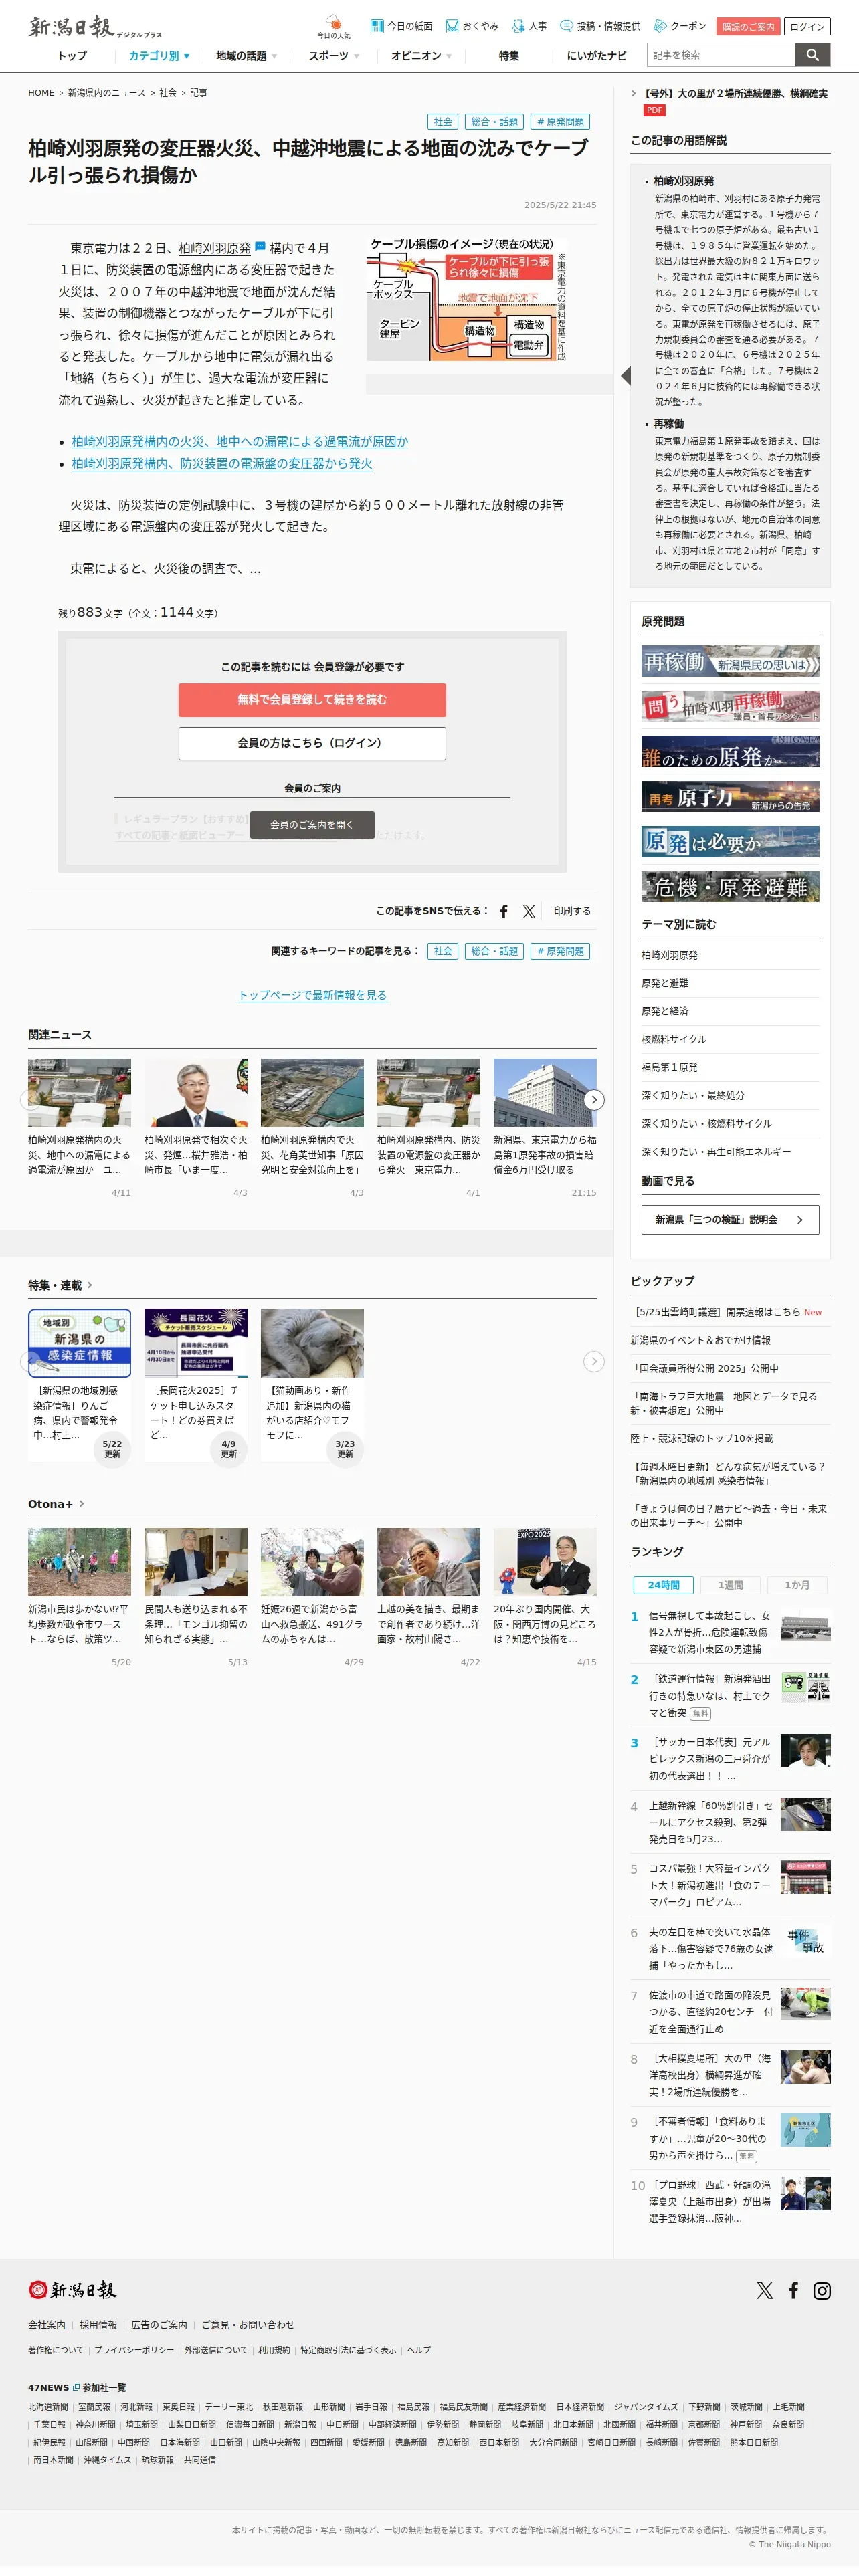Open 原子力 再考 新潟からの告発 banner
Image resolution: width=859 pixels, height=2576 pixels.
pyautogui.click(x=730, y=796)
